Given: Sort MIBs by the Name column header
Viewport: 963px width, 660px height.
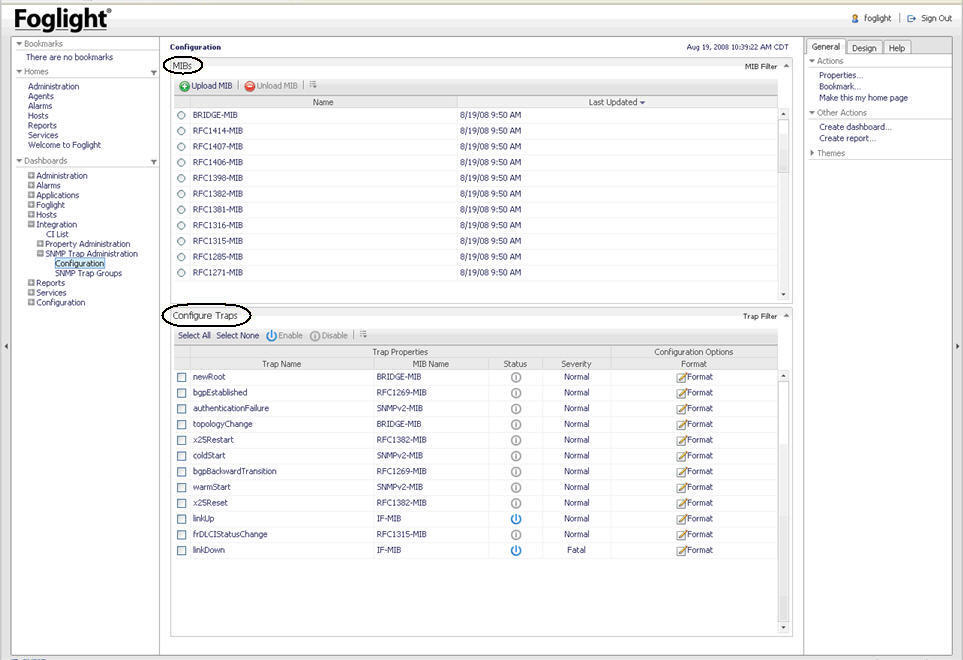Looking at the screenshot, I should point(323,103).
